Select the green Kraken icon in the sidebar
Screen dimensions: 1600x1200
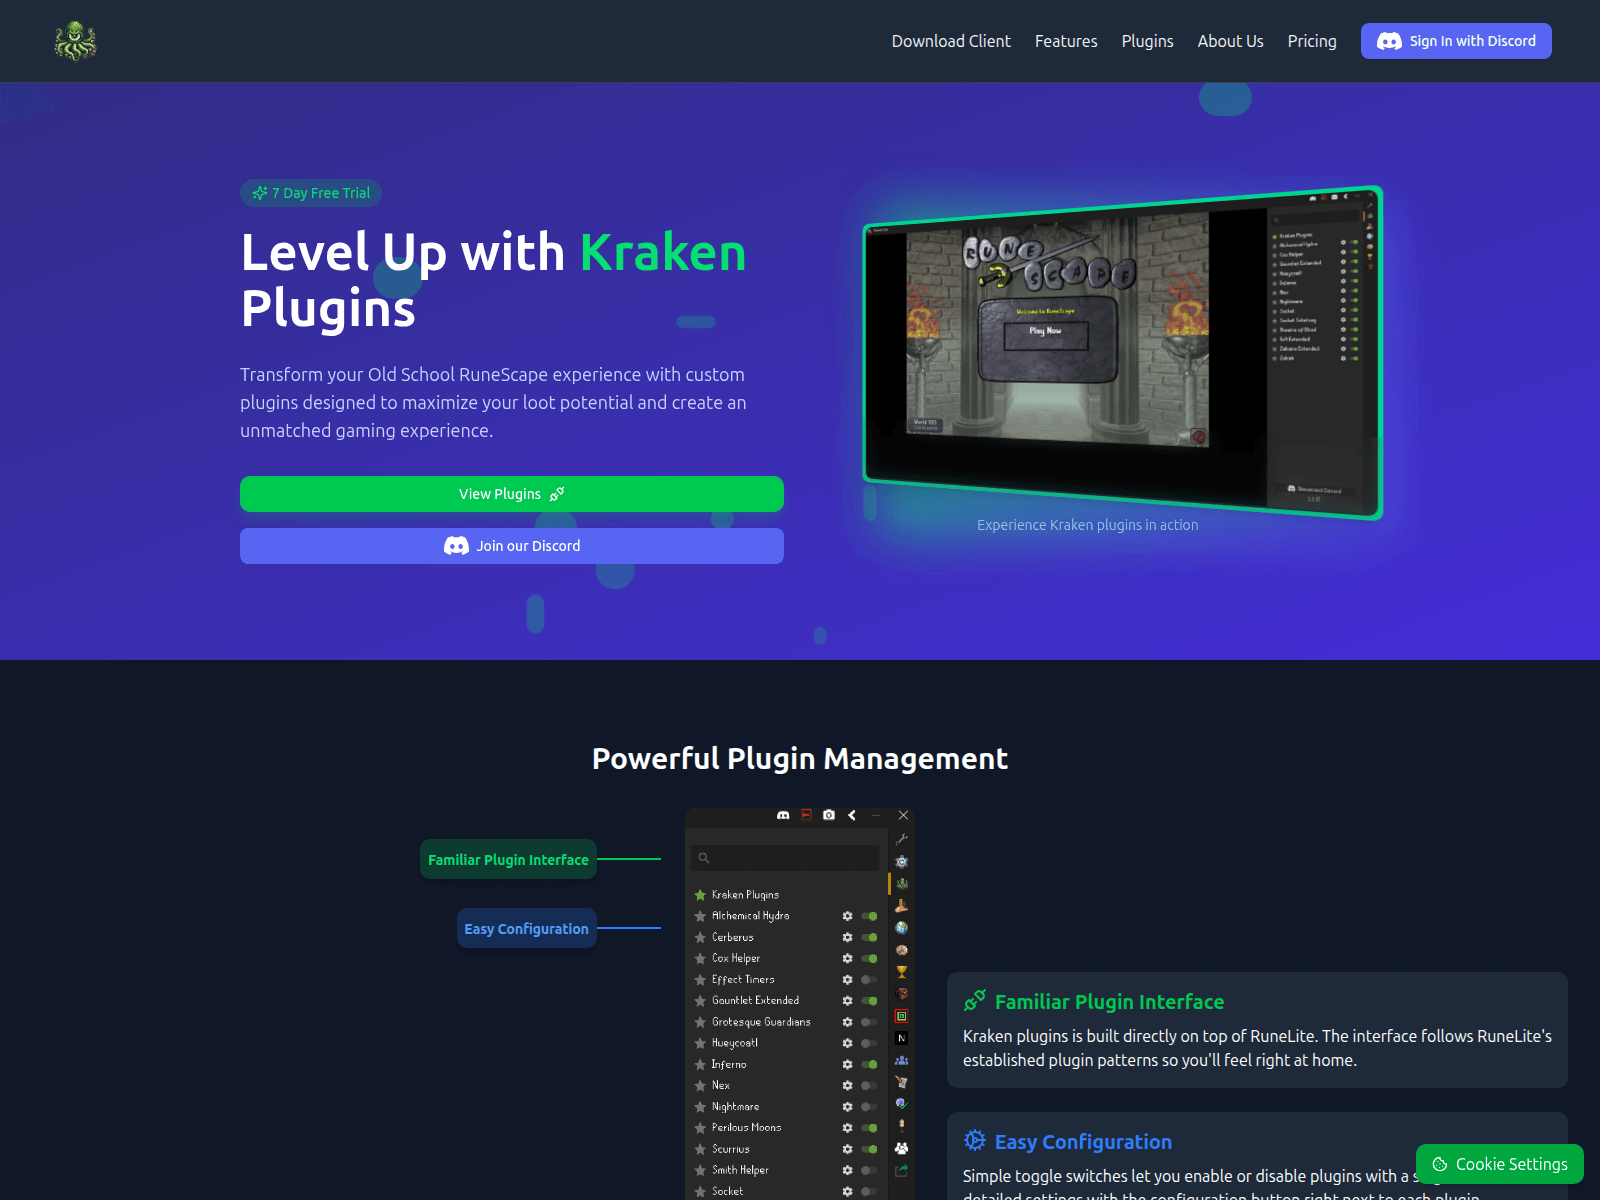click(x=902, y=884)
